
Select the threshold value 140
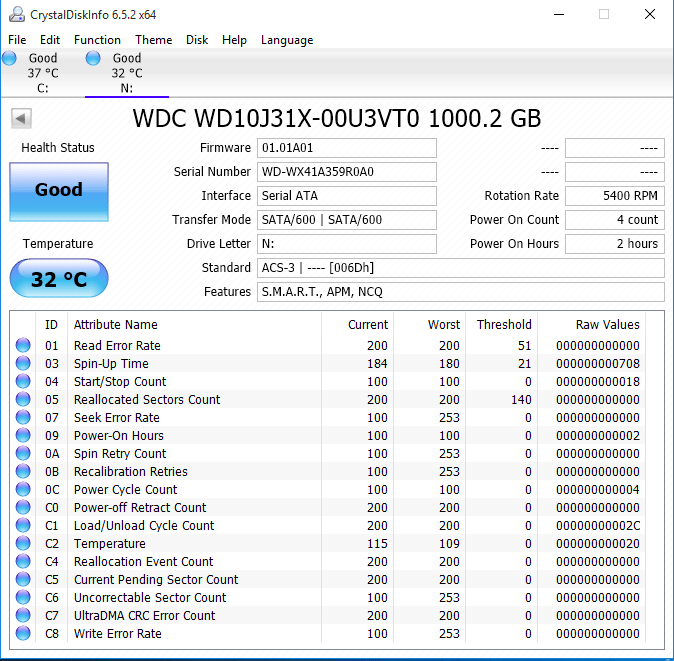click(x=521, y=400)
